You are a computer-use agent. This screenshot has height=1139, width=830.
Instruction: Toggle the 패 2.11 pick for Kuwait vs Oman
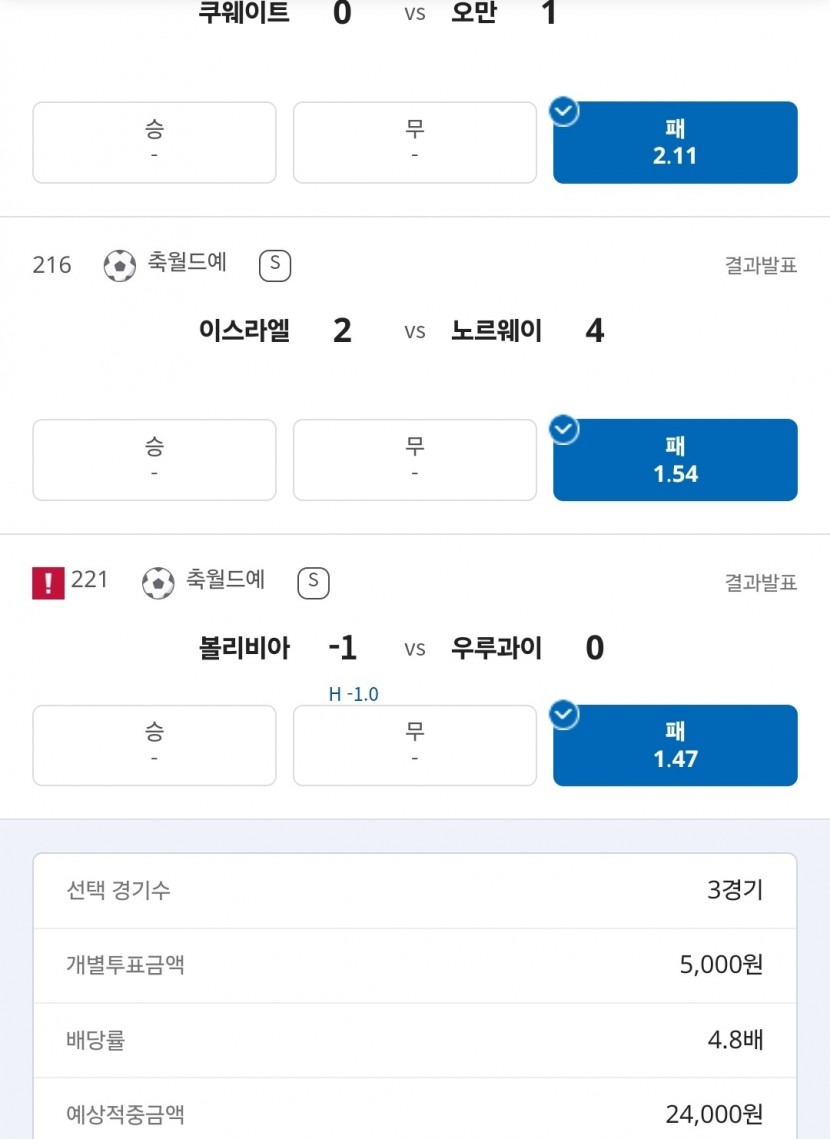[x=675, y=142]
